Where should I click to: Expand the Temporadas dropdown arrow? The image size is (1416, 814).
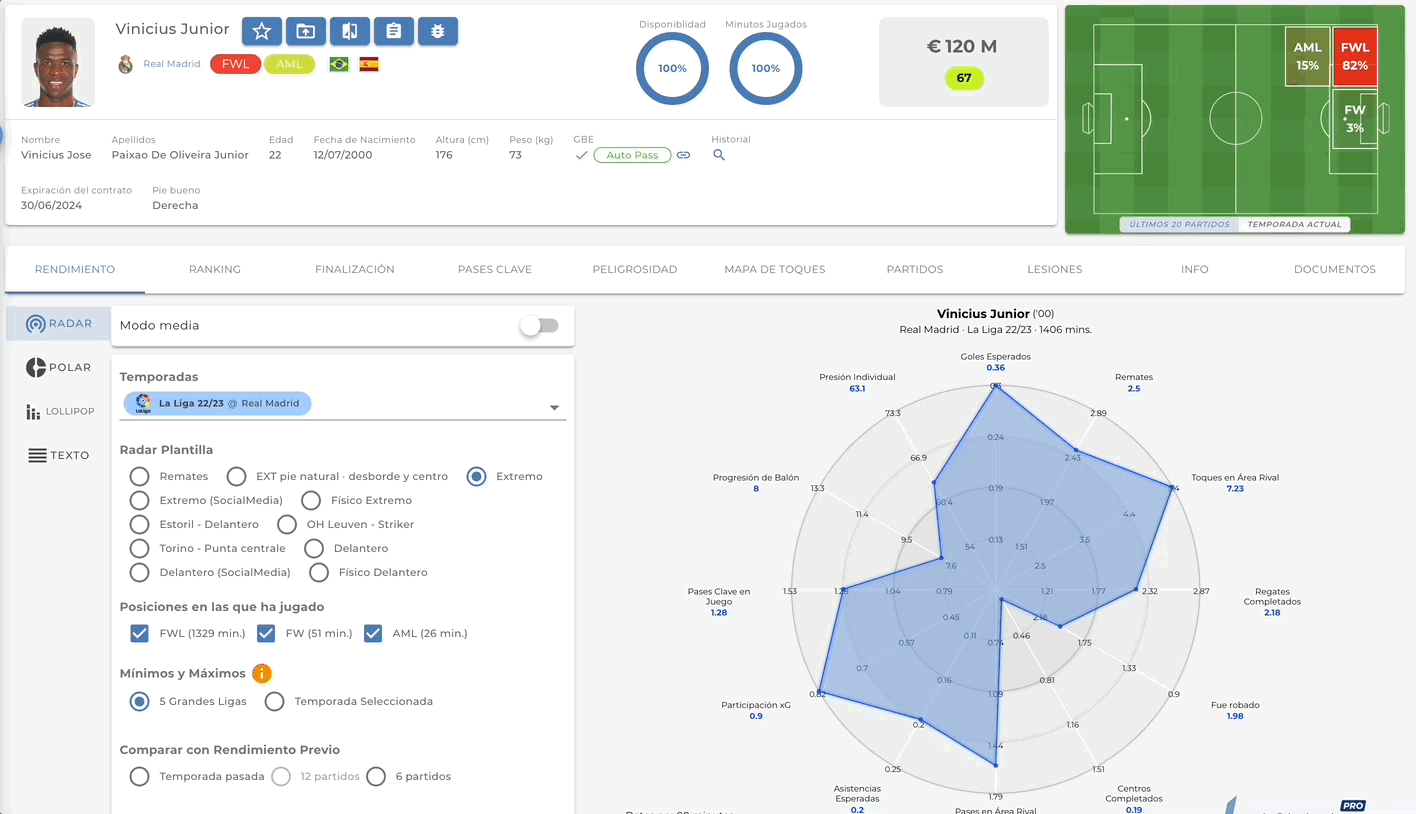pyautogui.click(x=554, y=408)
